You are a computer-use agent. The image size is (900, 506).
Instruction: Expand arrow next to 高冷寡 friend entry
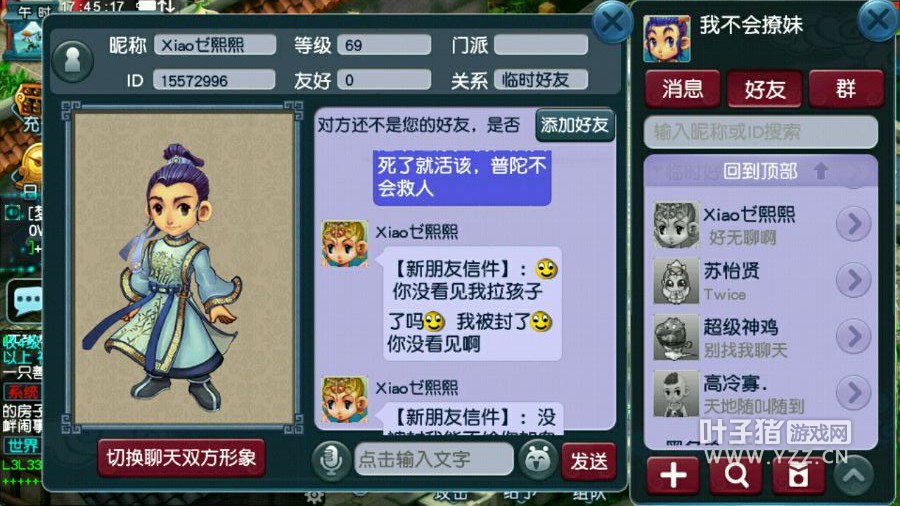[854, 392]
